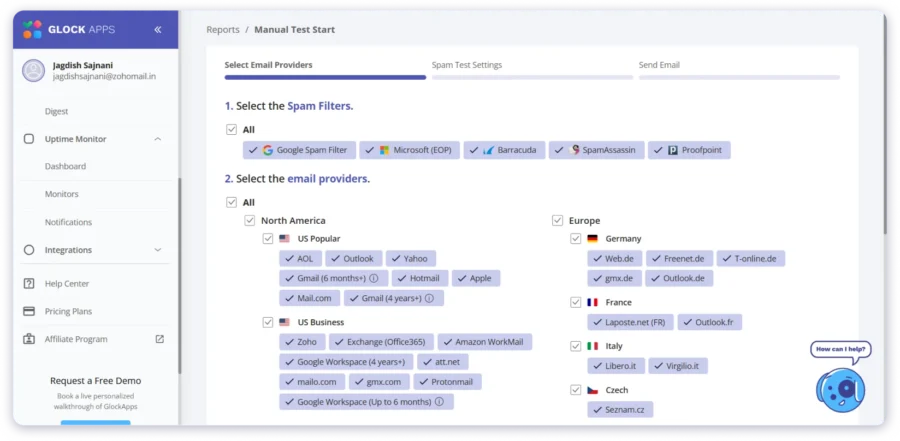Click info icon beside Gmail (4 years+)
The image size is (900, 441).
point(429,298)
